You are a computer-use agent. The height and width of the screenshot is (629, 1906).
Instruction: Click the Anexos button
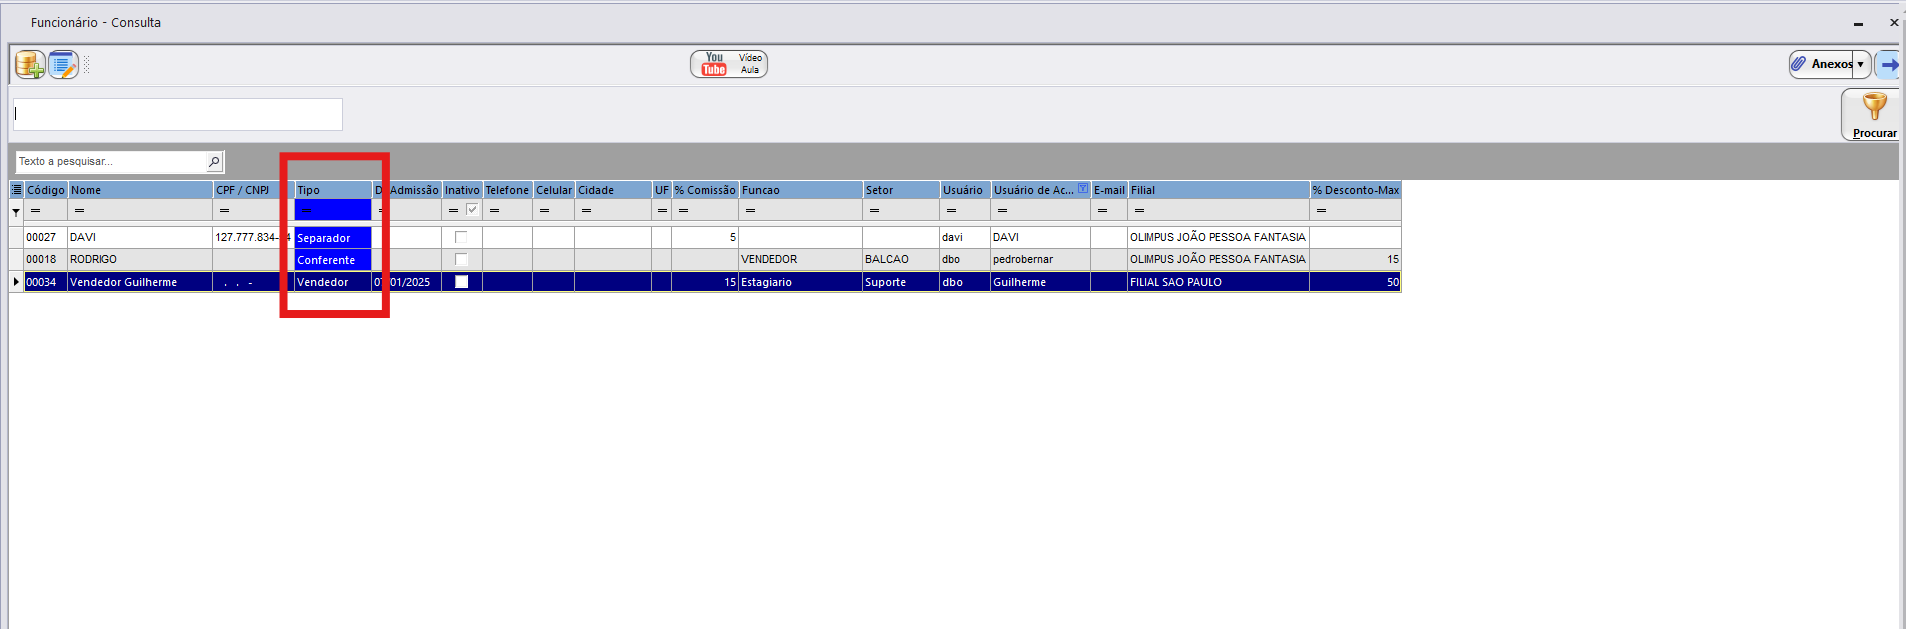(x=1821, y=64)
